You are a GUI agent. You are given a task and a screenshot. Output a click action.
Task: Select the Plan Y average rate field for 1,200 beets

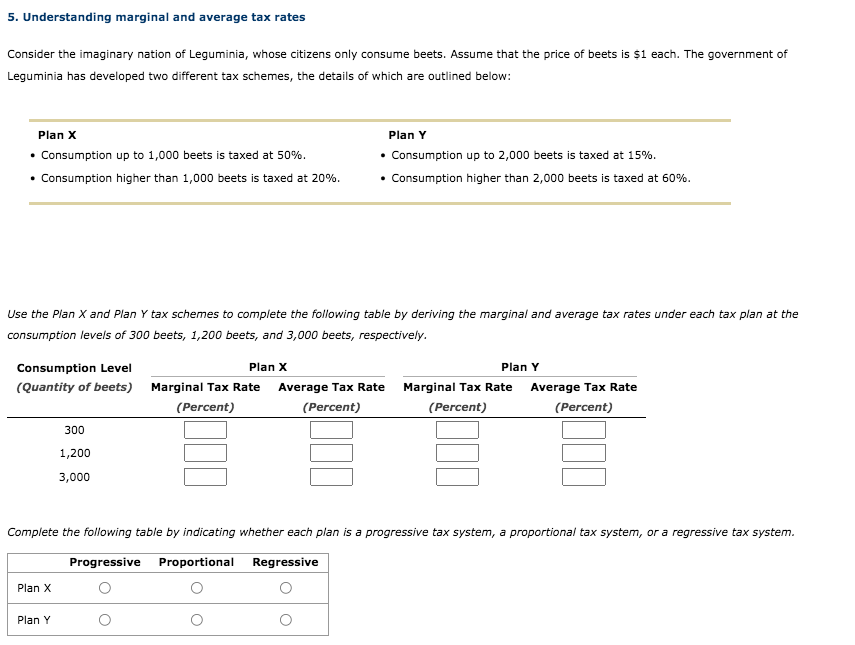tap(584, 453)
